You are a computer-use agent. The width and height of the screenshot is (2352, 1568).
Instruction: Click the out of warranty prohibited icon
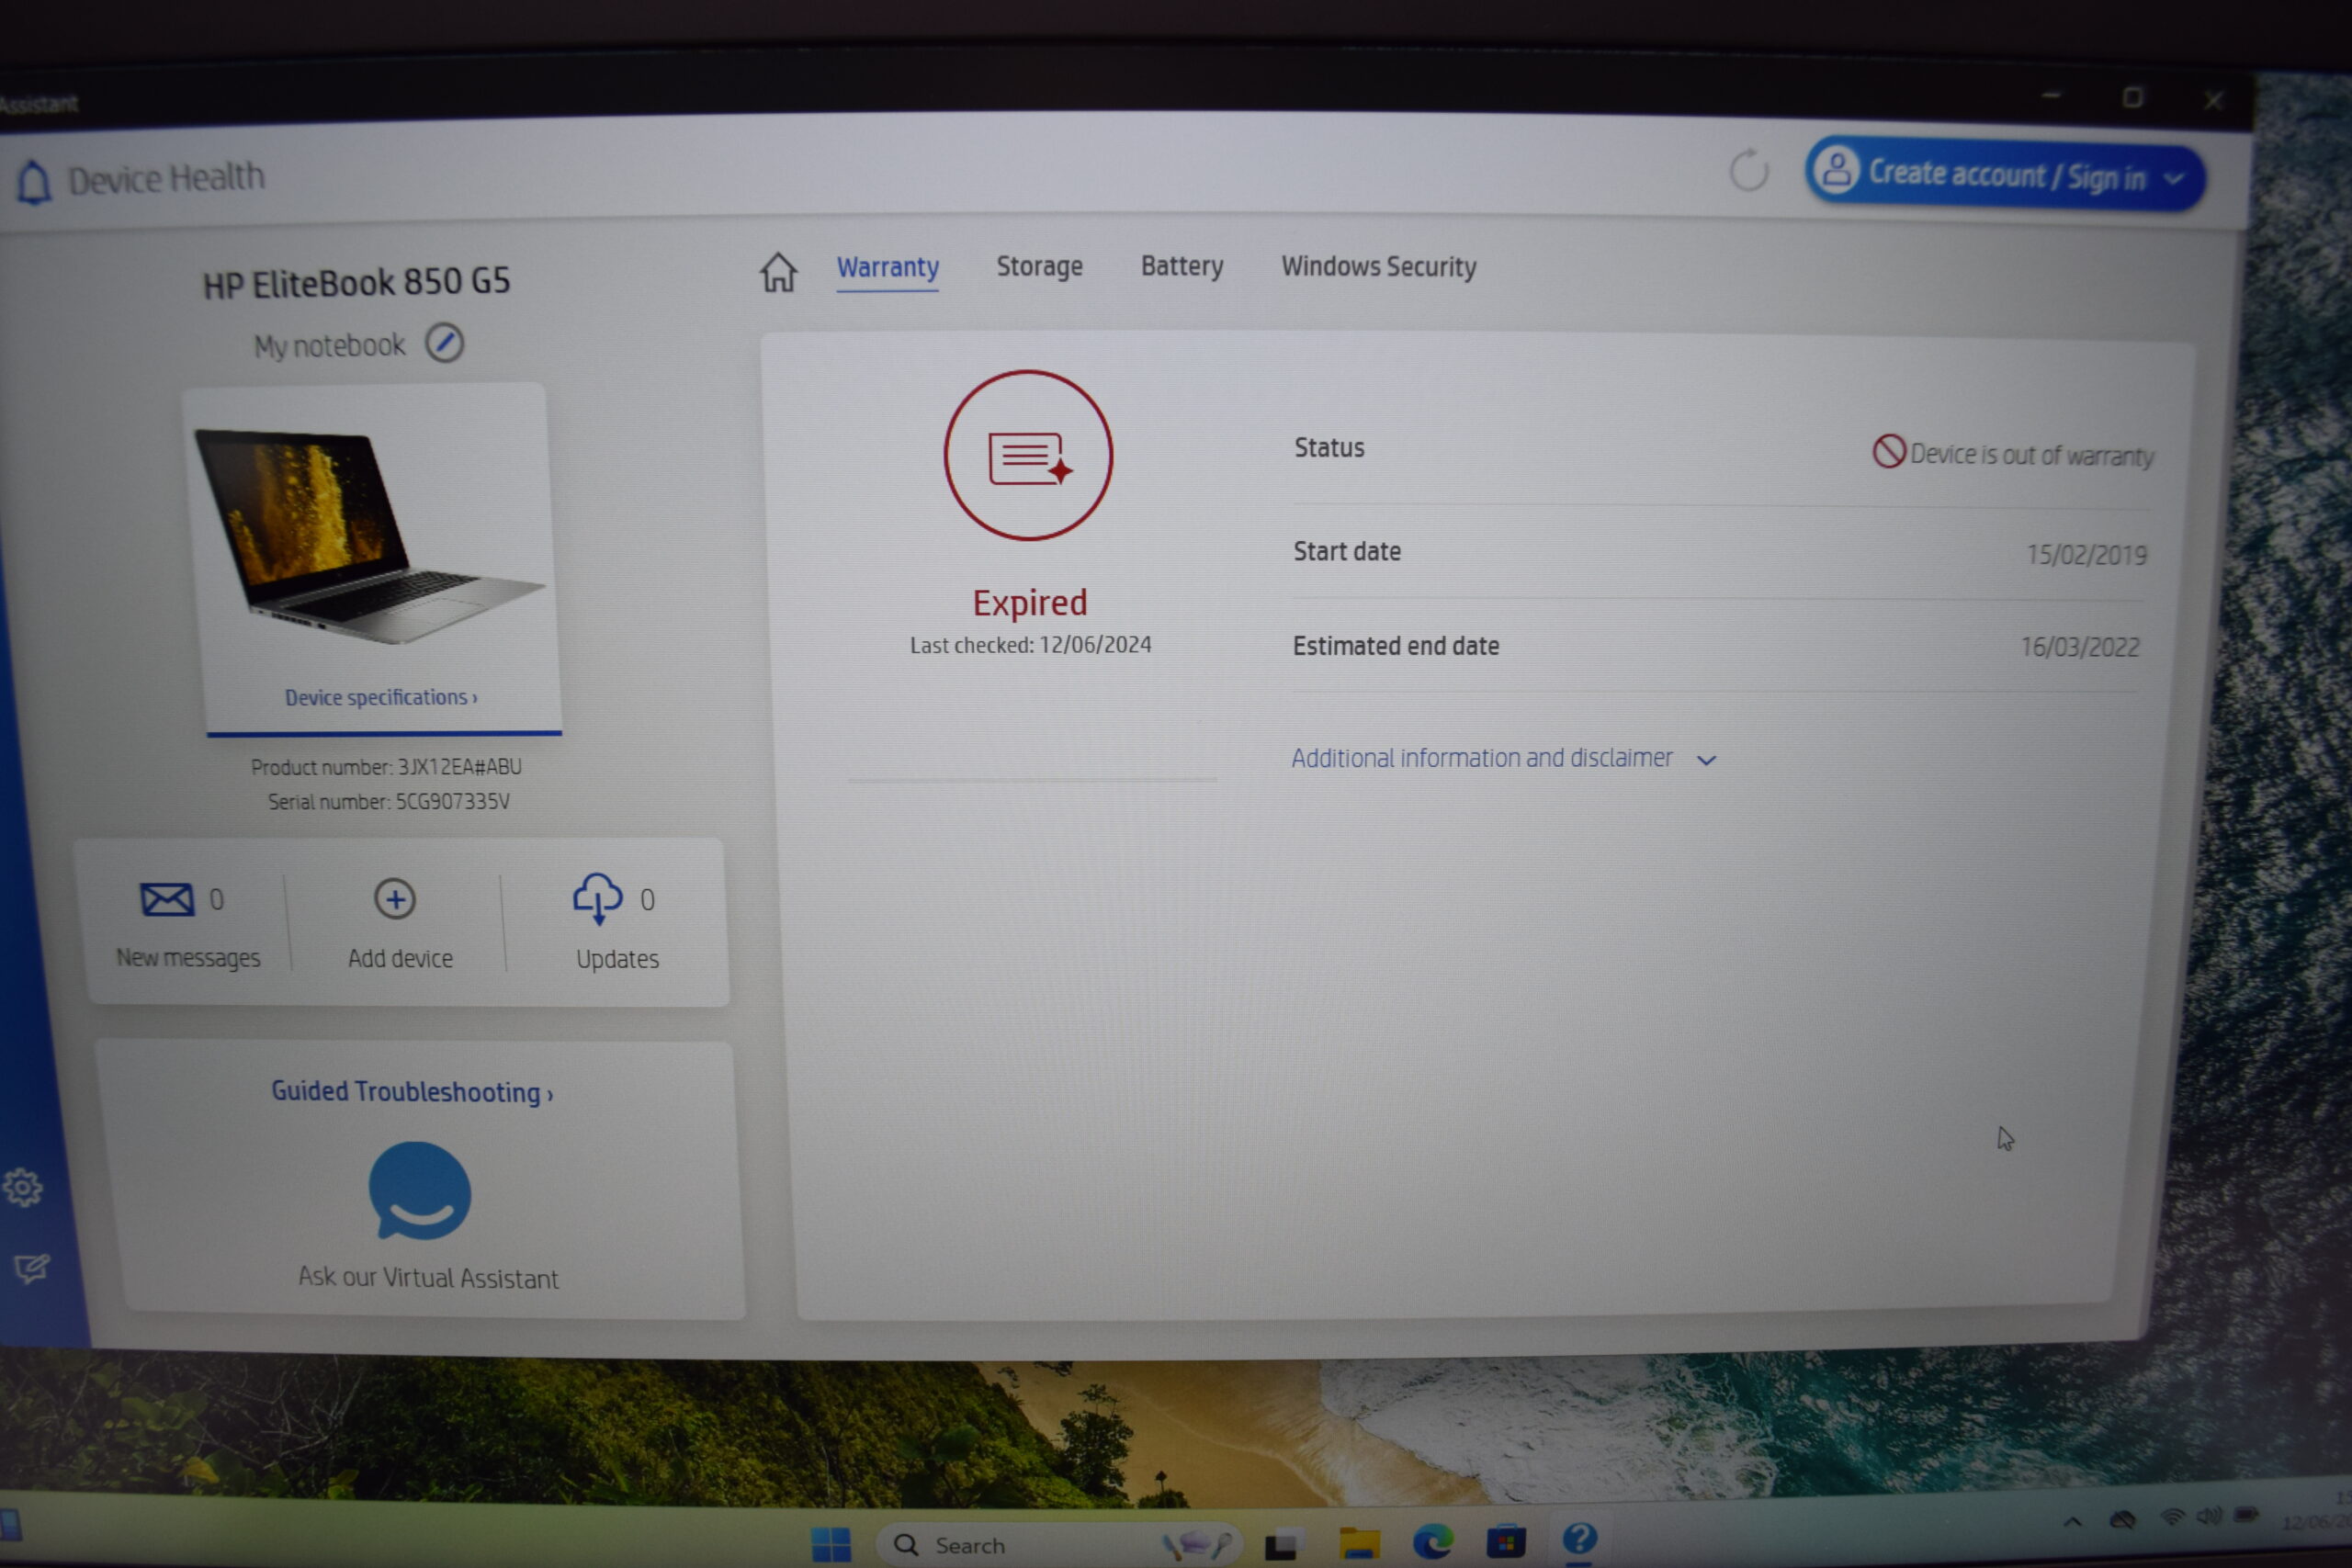pyautogui.click(x=1888, y=451)
